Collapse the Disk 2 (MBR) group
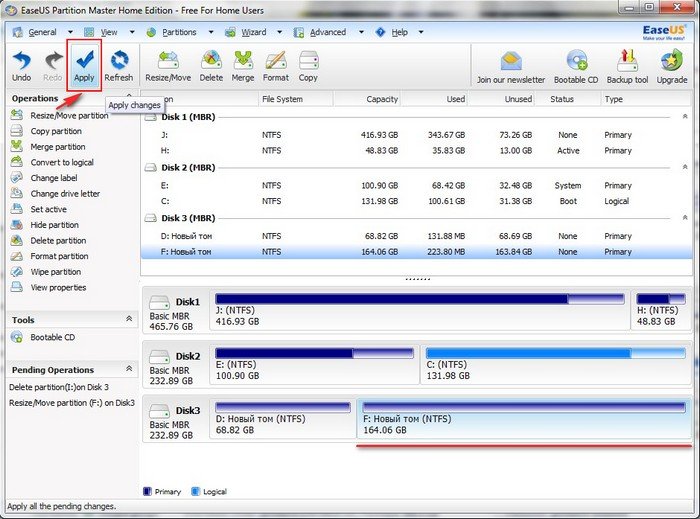 pos(685,167)
